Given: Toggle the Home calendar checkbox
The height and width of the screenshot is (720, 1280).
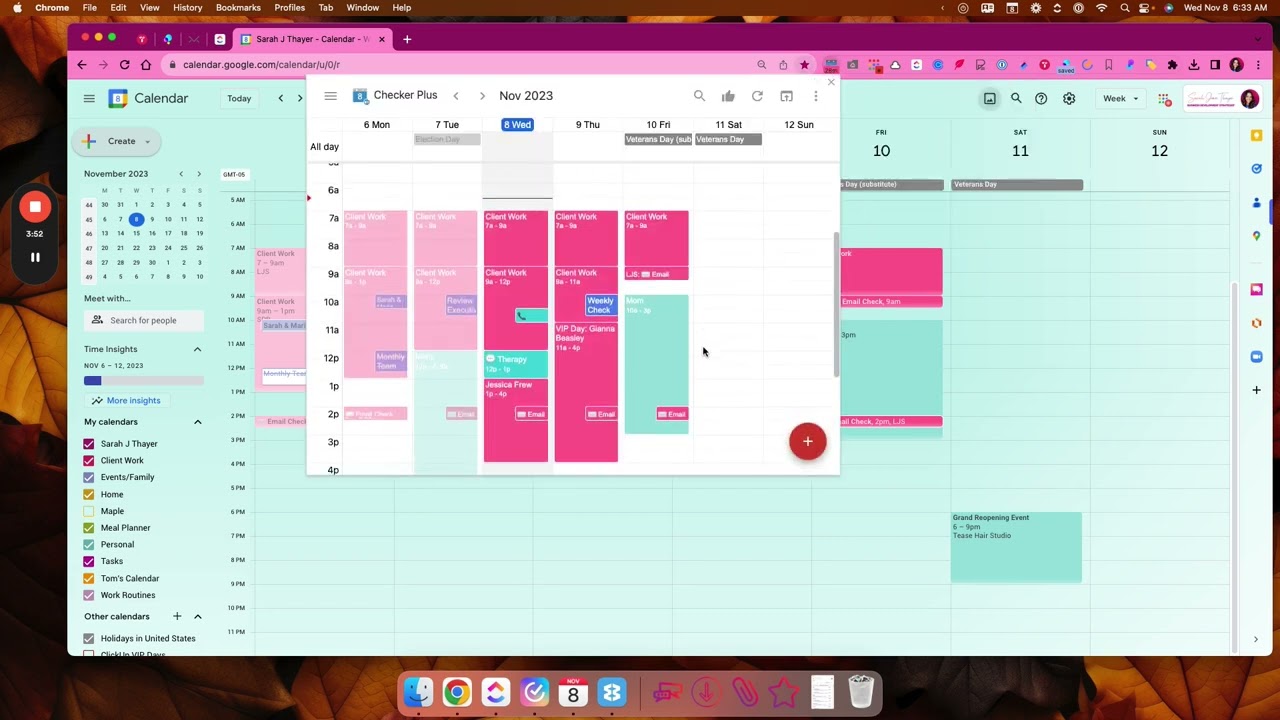Looking at the screenshot, I should [89, 494].
